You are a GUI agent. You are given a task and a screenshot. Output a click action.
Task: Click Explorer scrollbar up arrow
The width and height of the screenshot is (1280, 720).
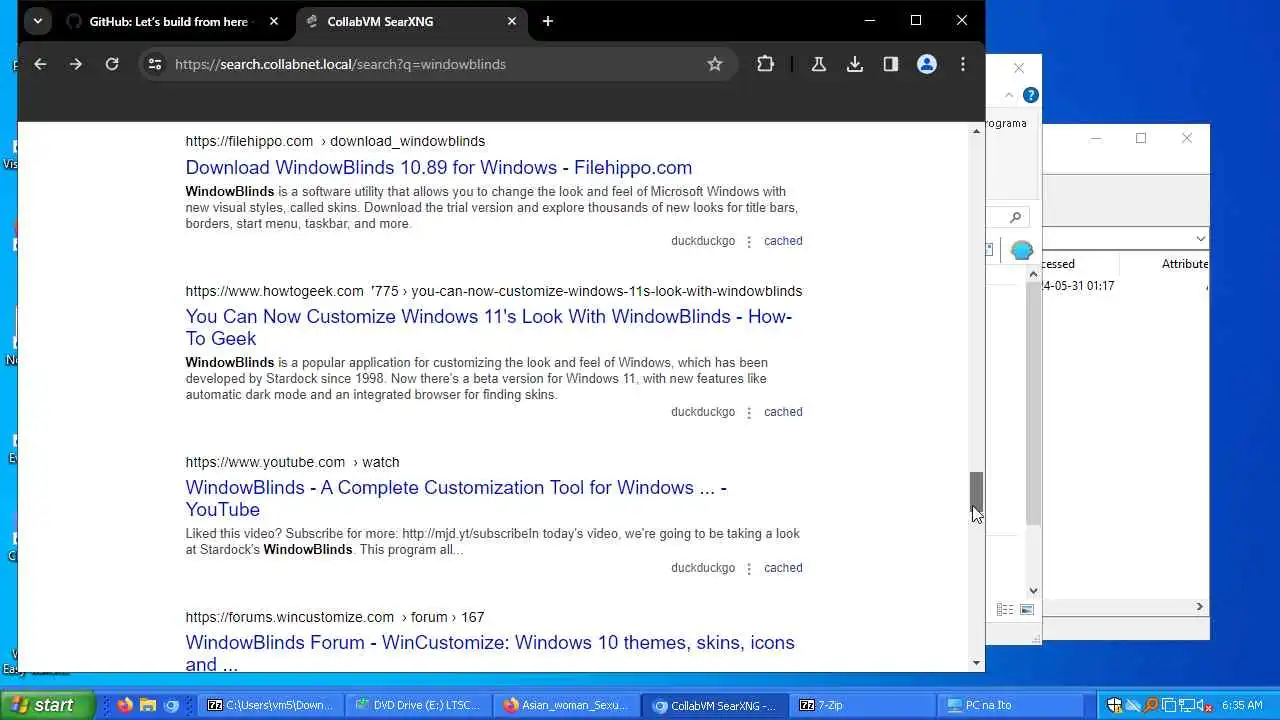tap(1034, 274)
